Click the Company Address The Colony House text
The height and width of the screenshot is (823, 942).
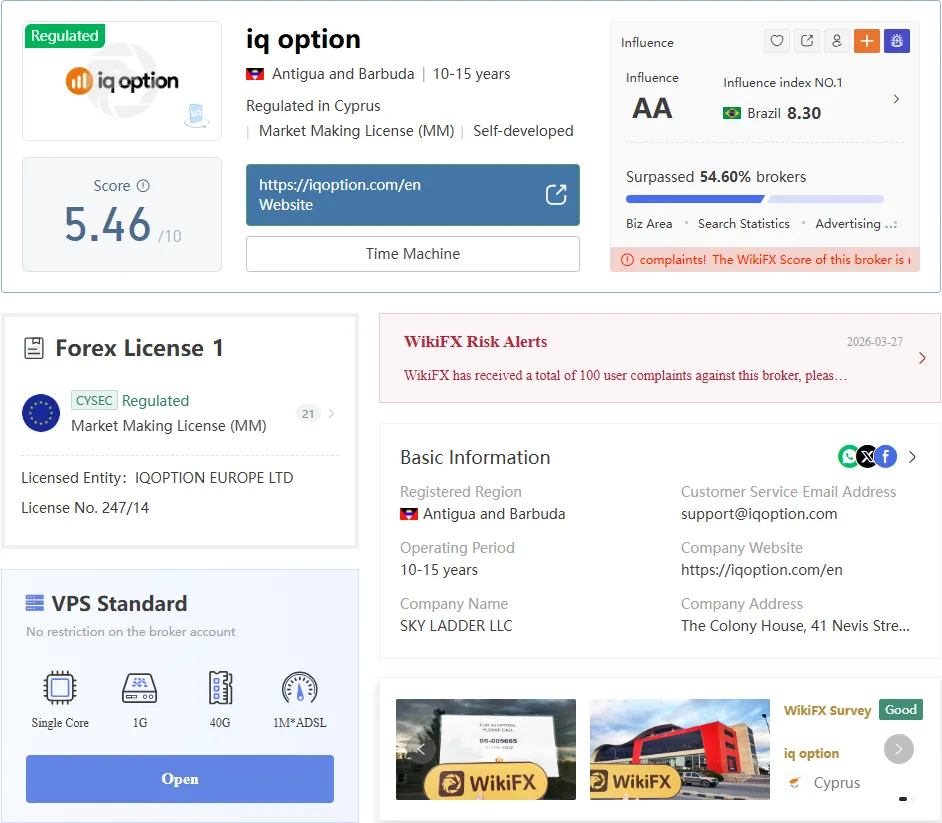coord(795,625)
